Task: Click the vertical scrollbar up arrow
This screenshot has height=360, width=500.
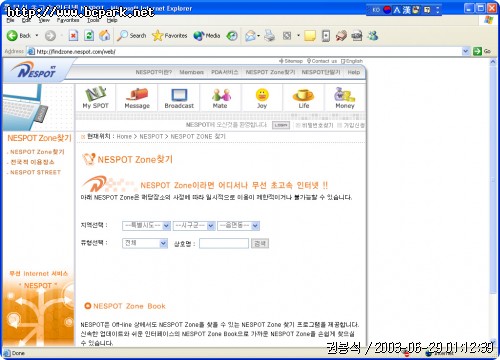Action: click(493, 62)
